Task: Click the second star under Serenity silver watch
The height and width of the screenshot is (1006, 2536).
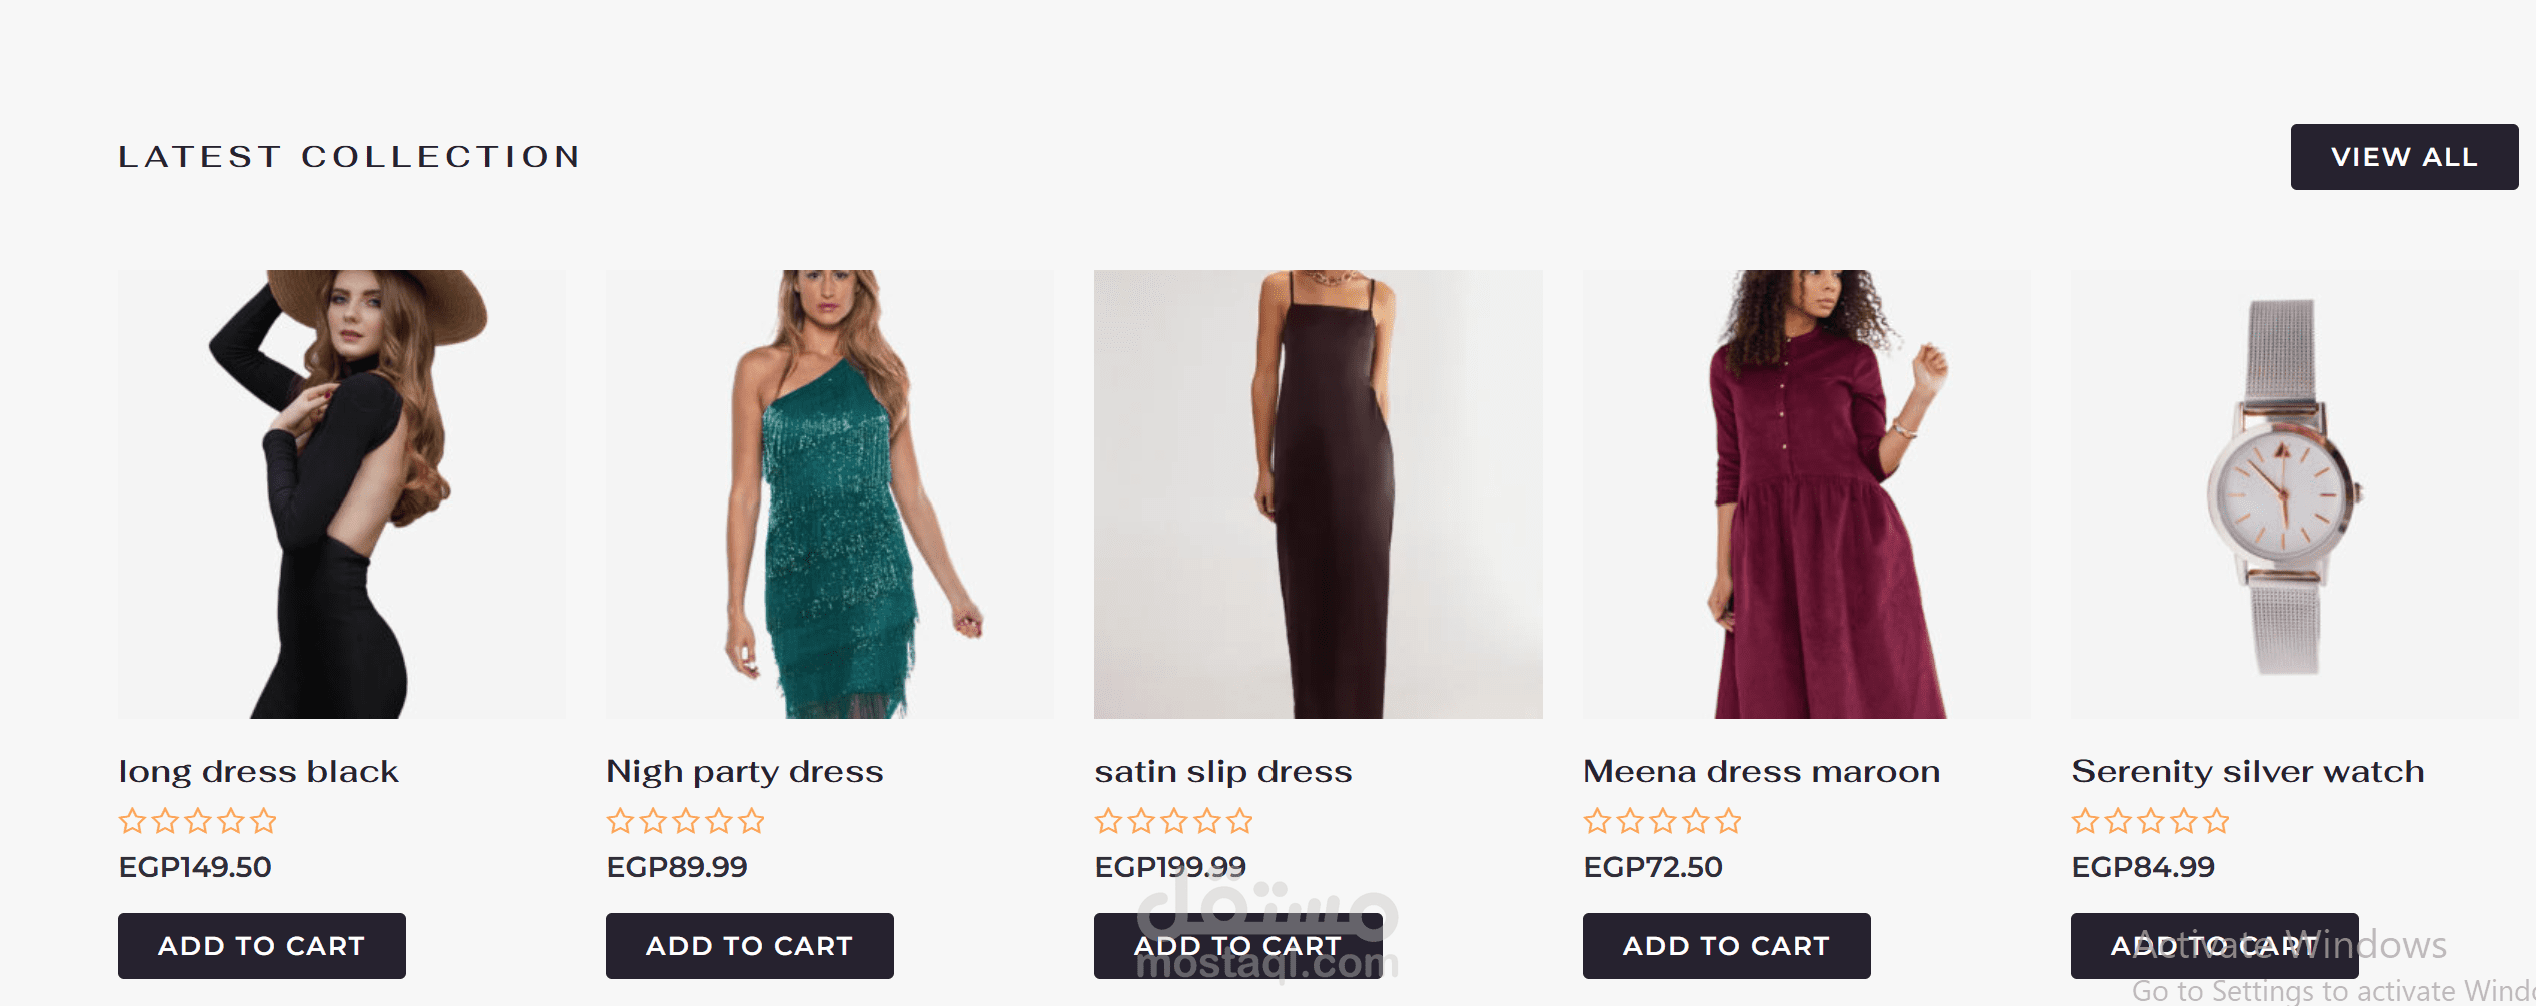Action: point(2118,822)
